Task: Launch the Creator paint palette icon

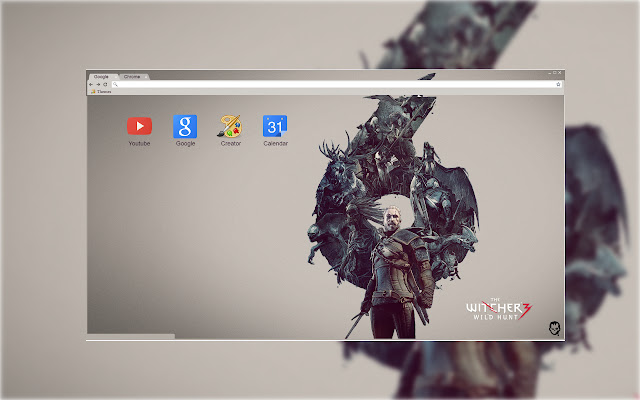Action: pos(230,126)
